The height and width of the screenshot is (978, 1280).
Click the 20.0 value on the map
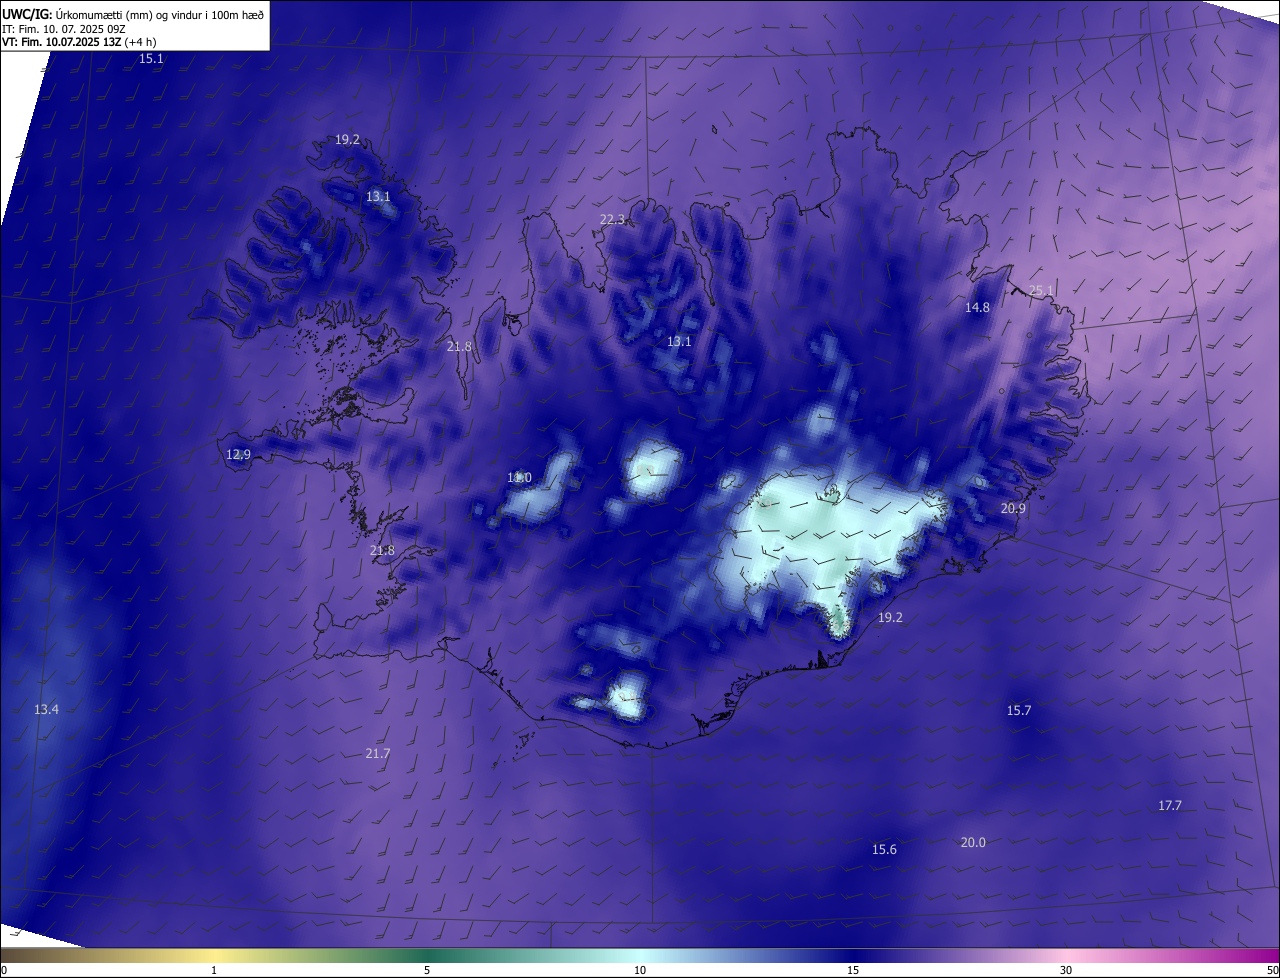point(973,843)
